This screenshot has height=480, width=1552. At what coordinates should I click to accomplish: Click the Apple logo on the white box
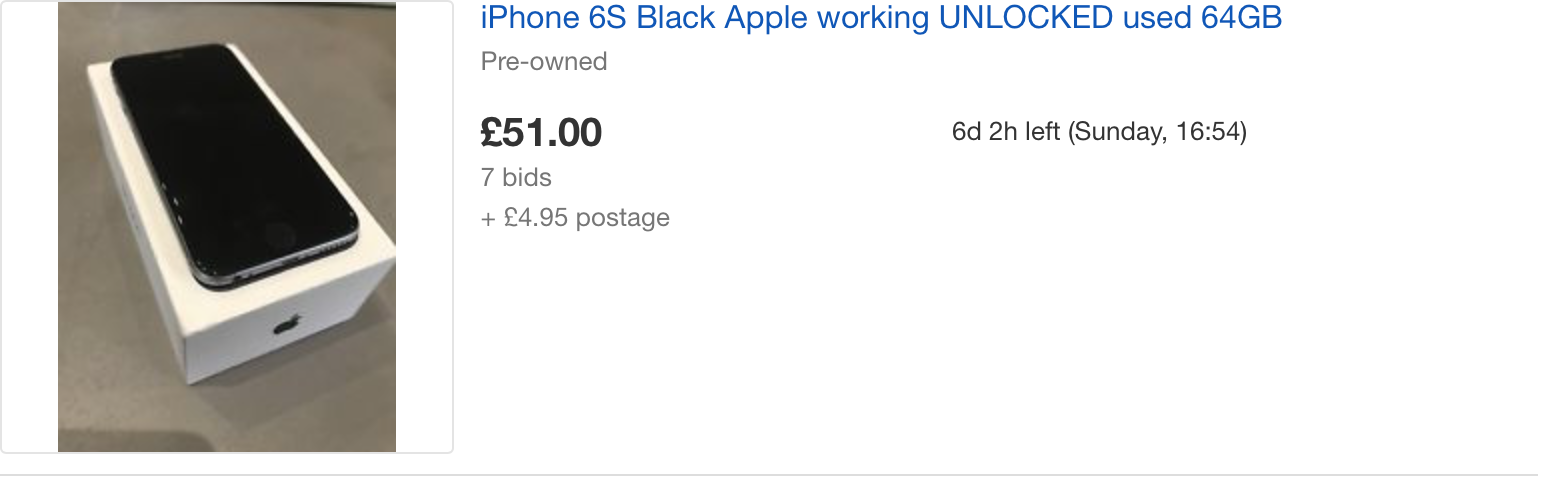(x=288, y=327)
